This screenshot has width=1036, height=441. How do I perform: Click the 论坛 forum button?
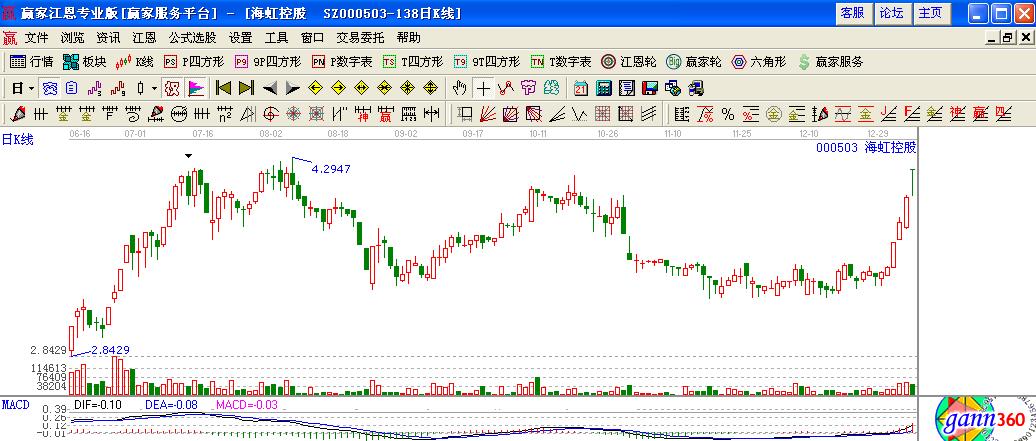tap(891, 13)
